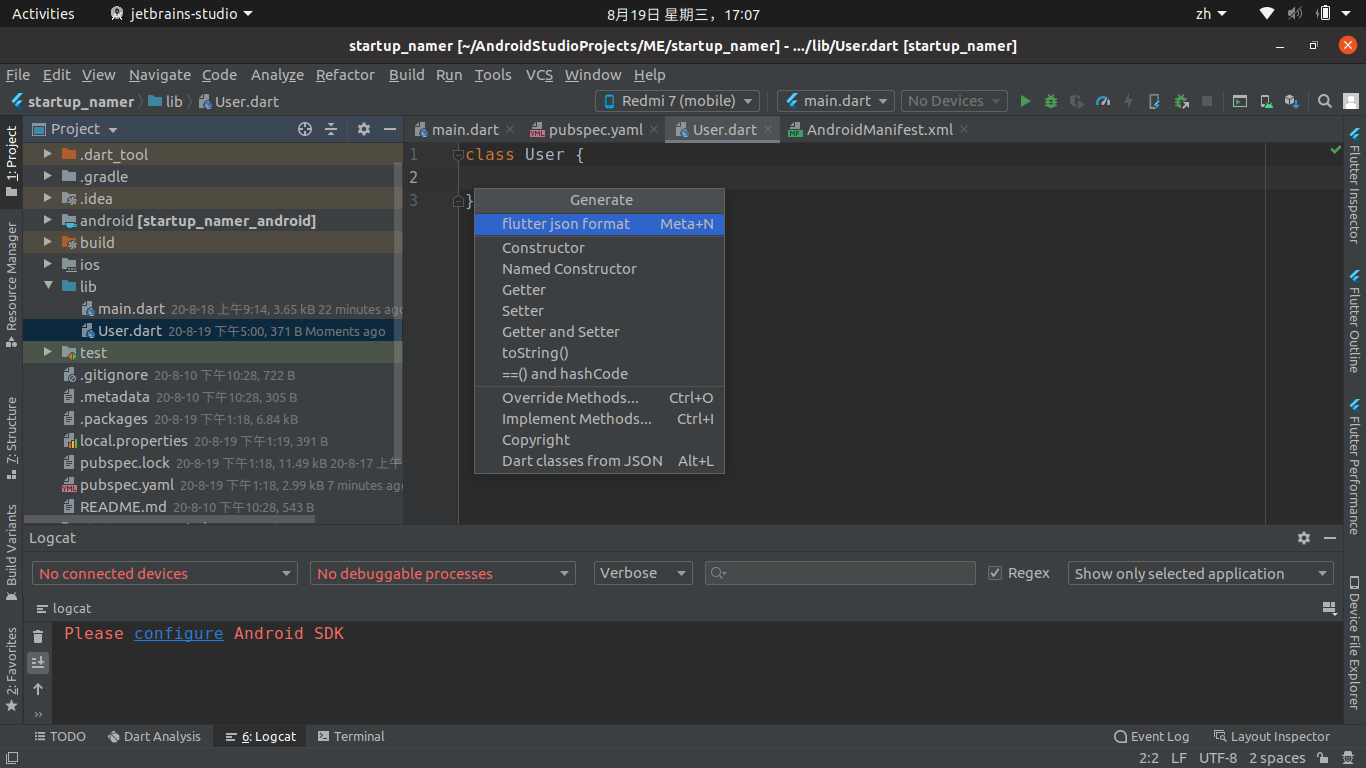Open the Dart Analysis tool window
Viewport: 1366px width, 768px height.
(x=154, y=737)
